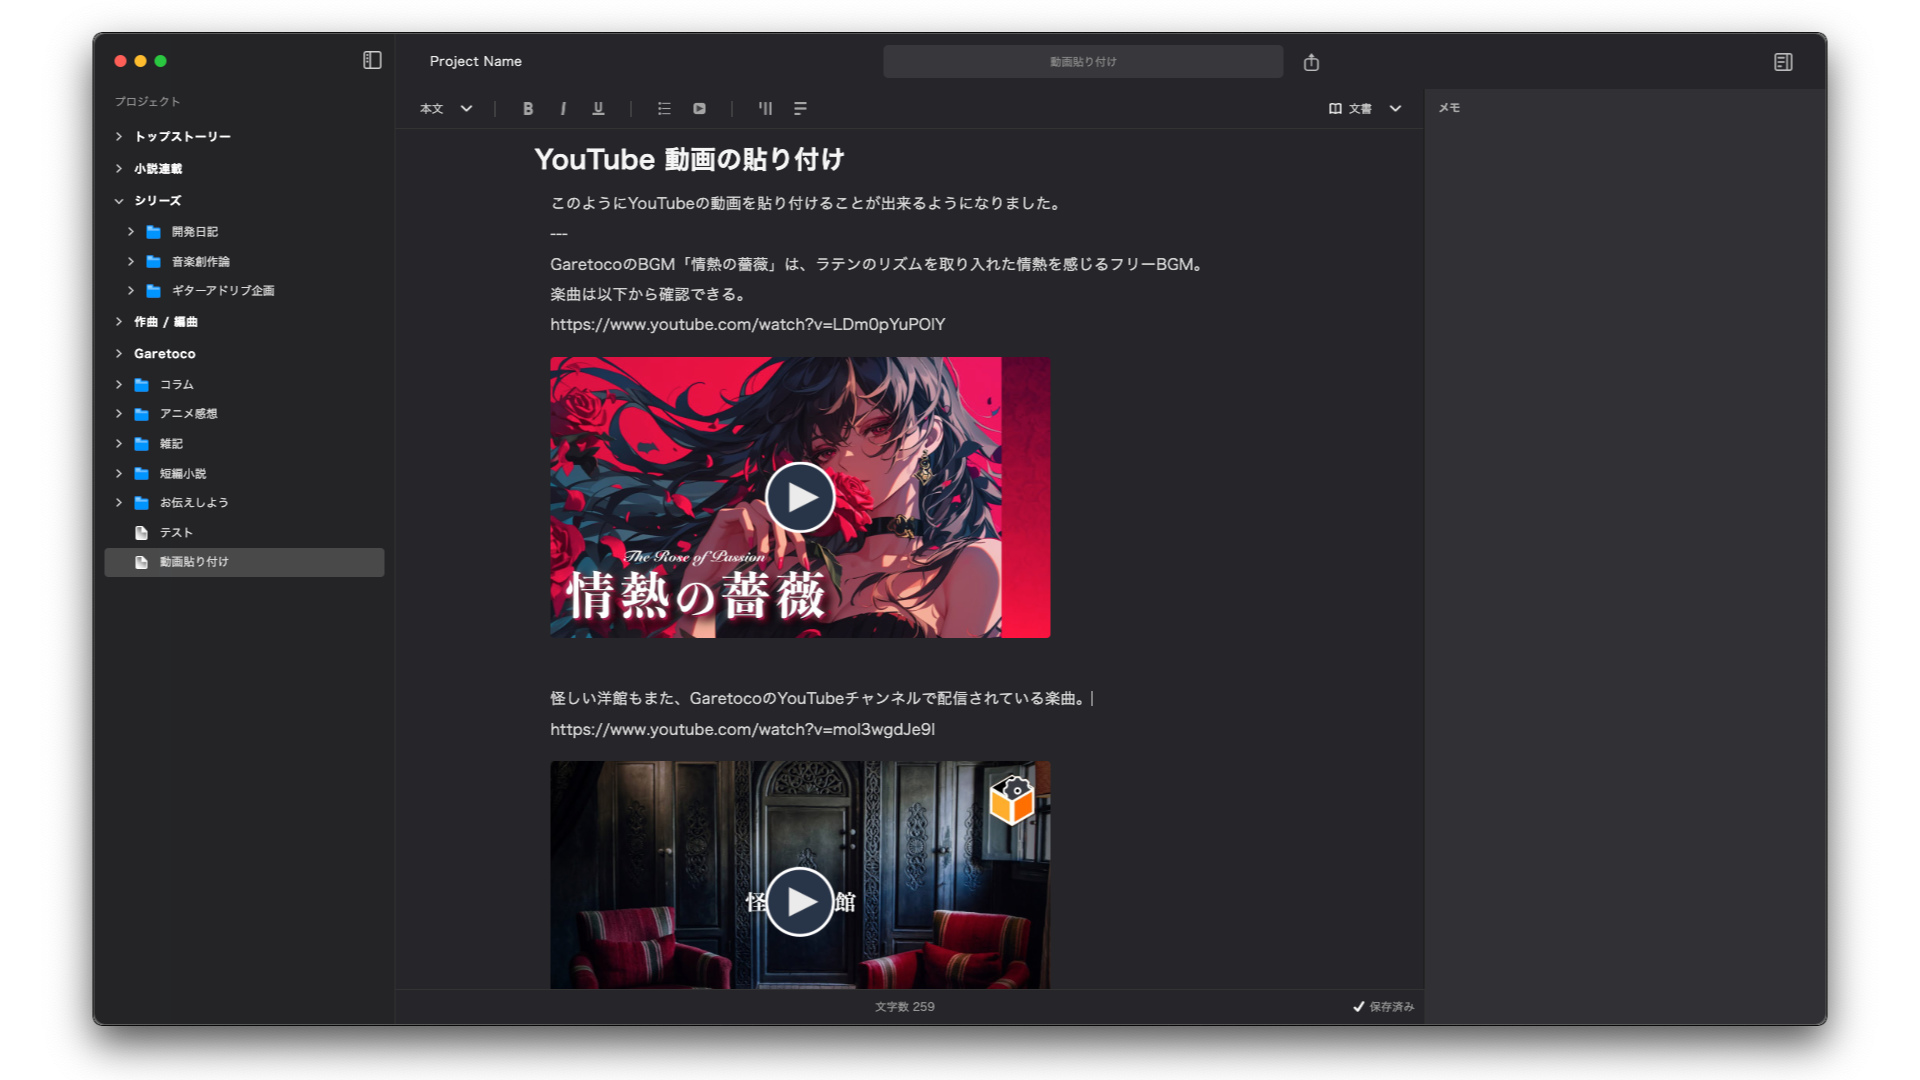Click the プロジェクト sidebar header
The height and width of the screenshot is (1080, 1920).
(x=147, y=101)
